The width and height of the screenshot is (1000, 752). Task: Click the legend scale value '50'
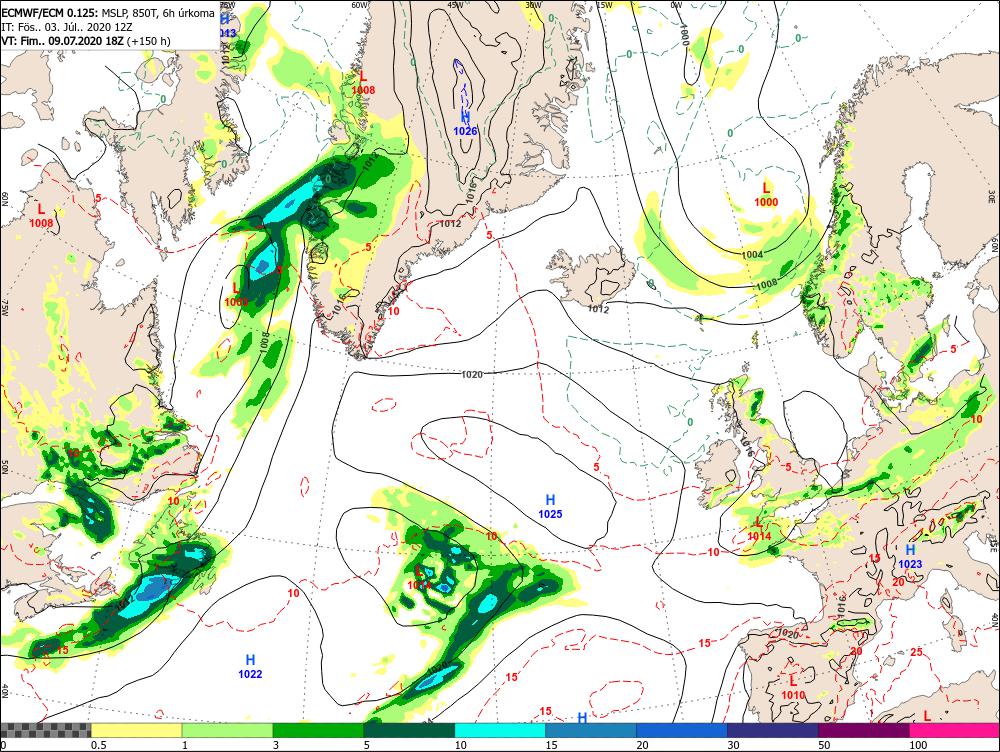(825, 745)
